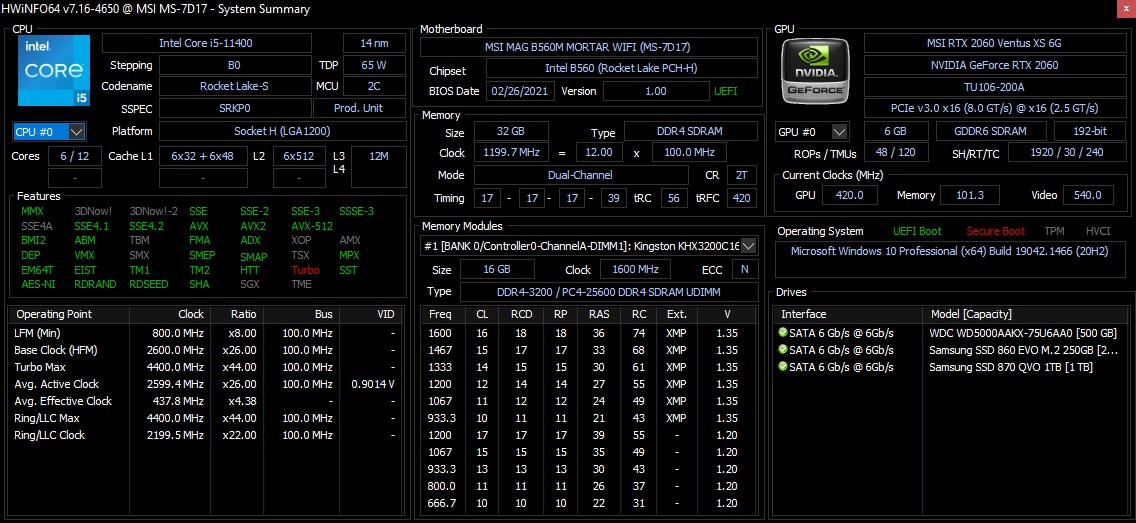The width and height of the screenshot is (1136, 523).
Task: Select the MSI MAG B560M MORTAR WIFI field
Action: click(588, 47)
